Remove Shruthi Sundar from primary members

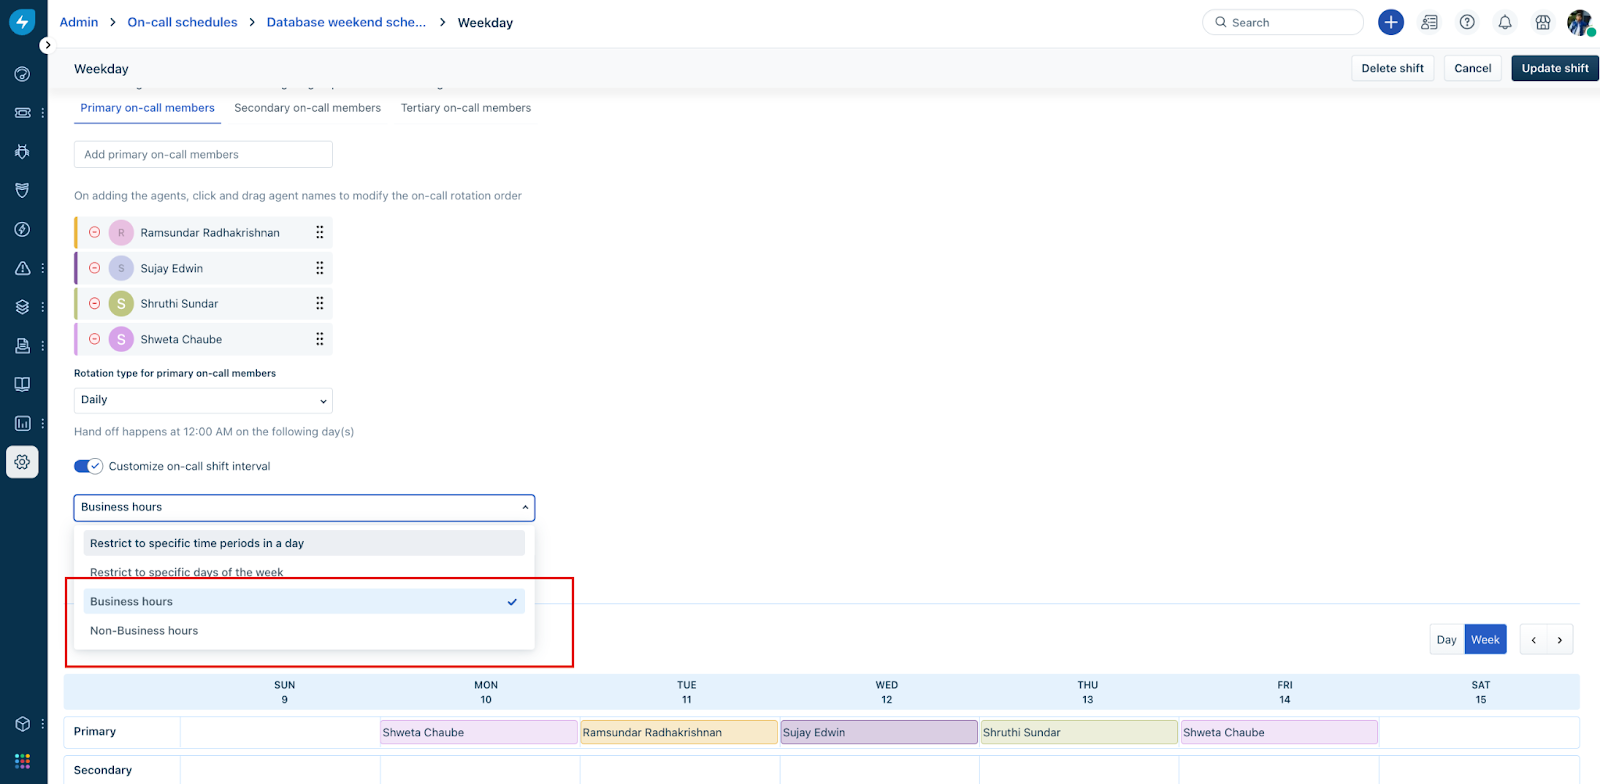click(95, 303)
